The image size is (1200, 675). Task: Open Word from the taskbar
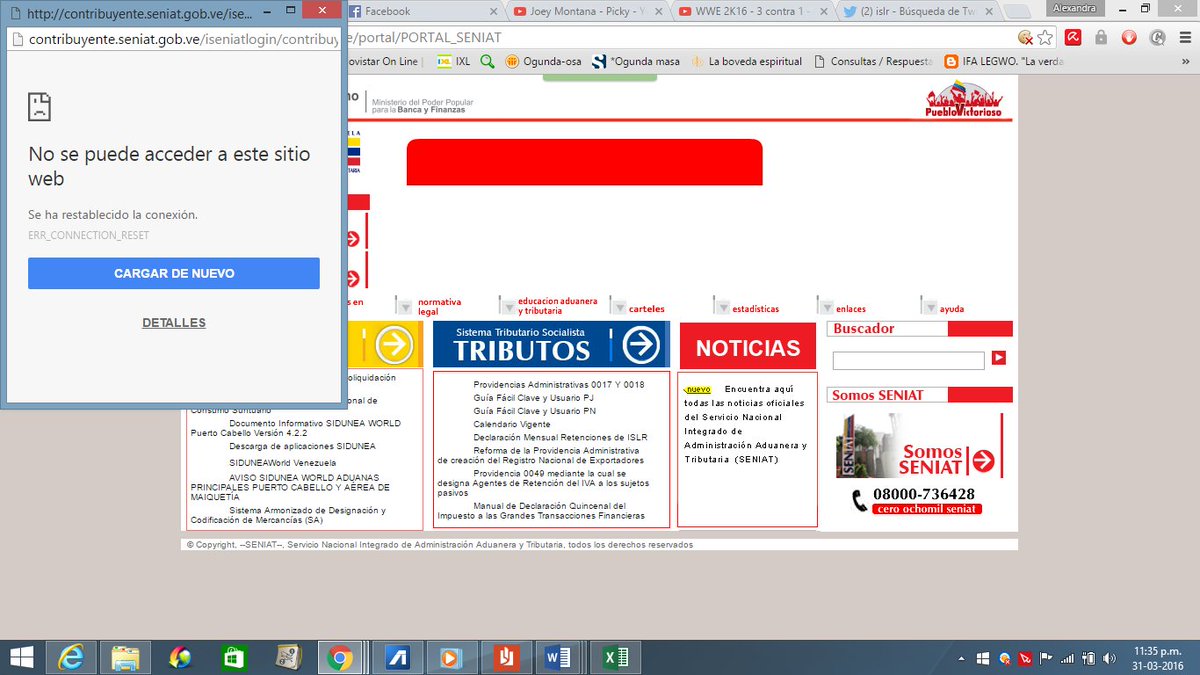(x=556, y=657)
